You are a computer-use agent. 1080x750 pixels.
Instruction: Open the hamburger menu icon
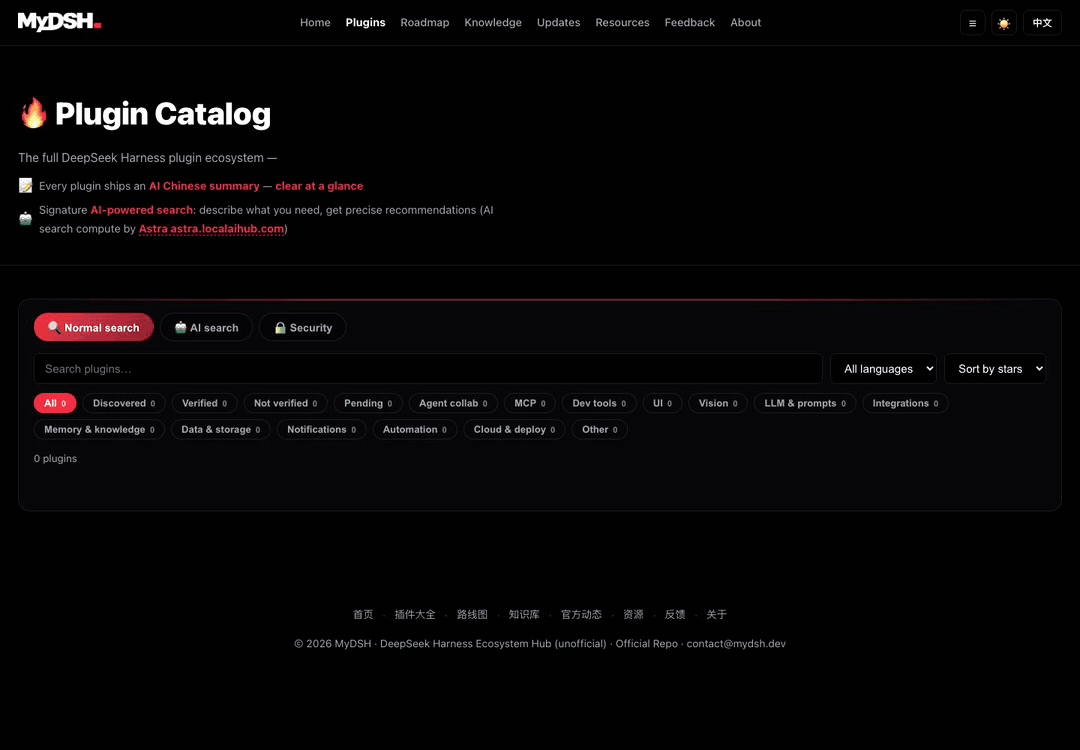(x=972, y=23)
